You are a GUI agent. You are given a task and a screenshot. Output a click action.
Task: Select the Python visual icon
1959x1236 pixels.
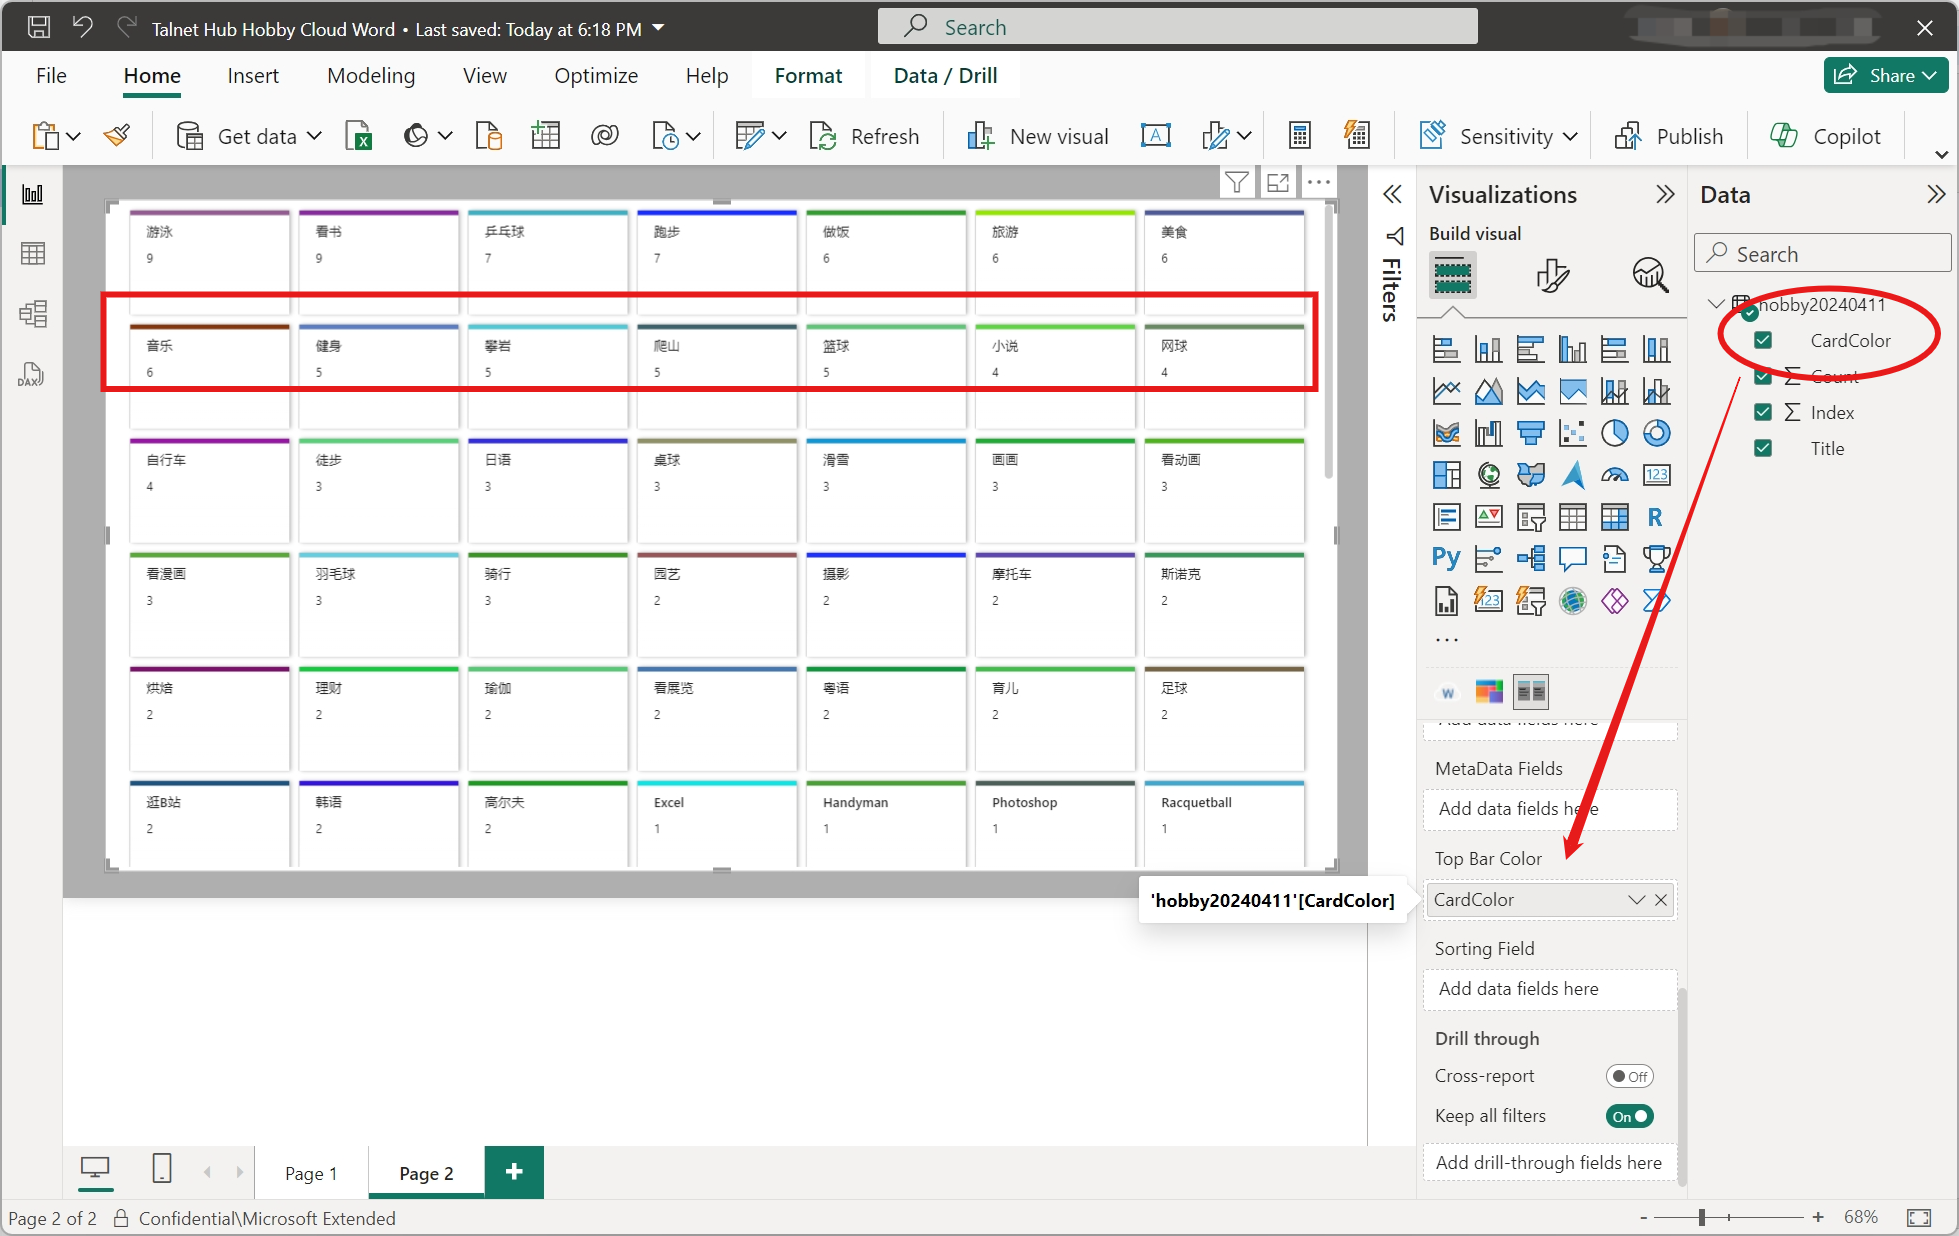tap(1446, 558)
